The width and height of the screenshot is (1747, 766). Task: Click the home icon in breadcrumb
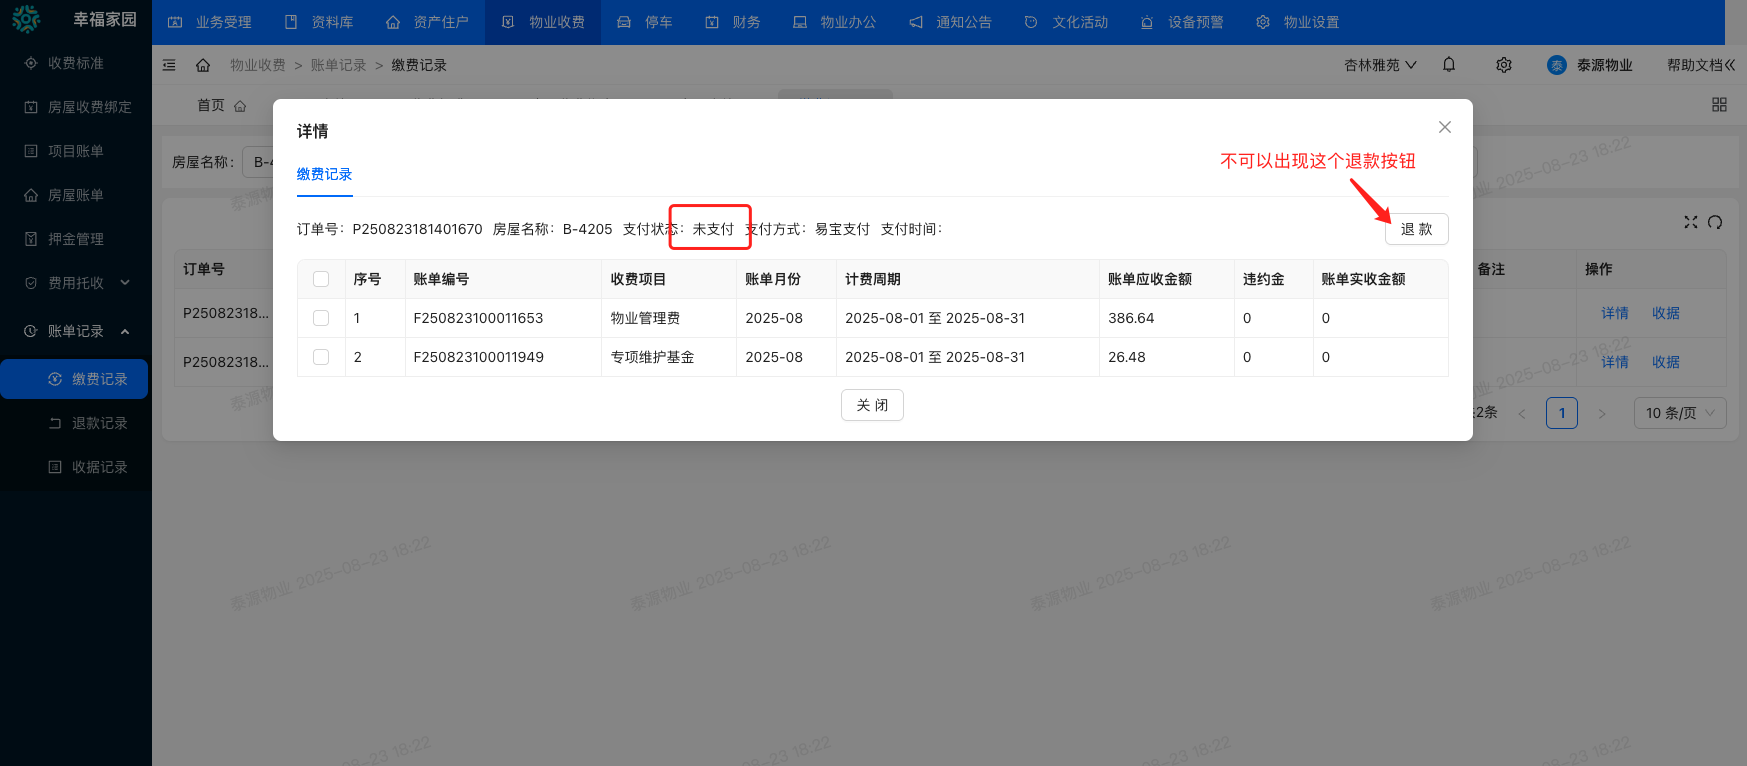pos(203,65)
